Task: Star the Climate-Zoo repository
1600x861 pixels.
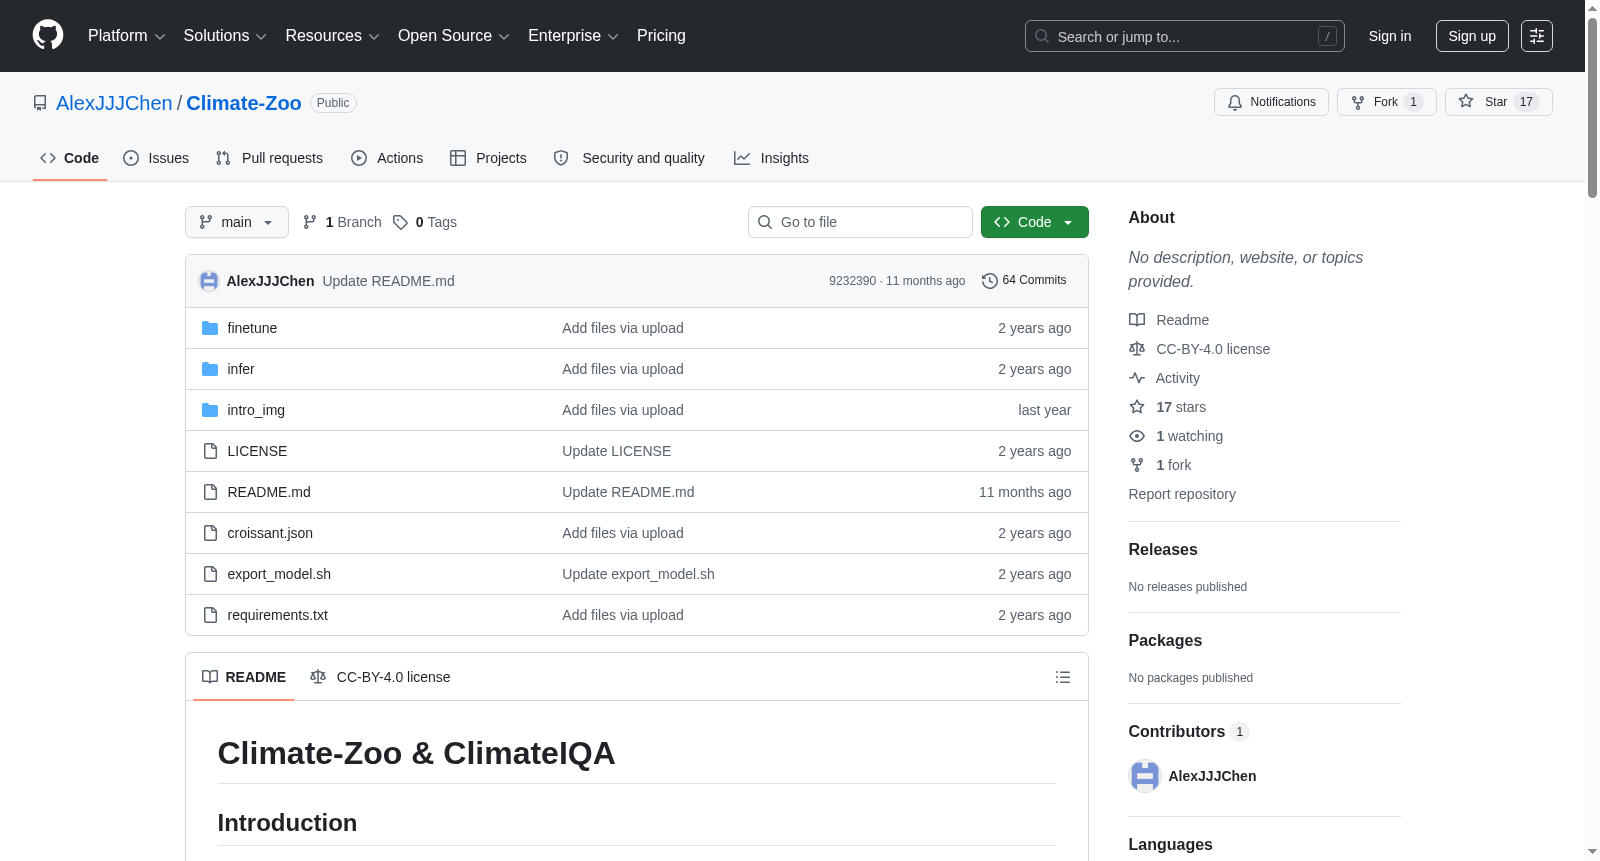Action: click(x=1498, y=102)
